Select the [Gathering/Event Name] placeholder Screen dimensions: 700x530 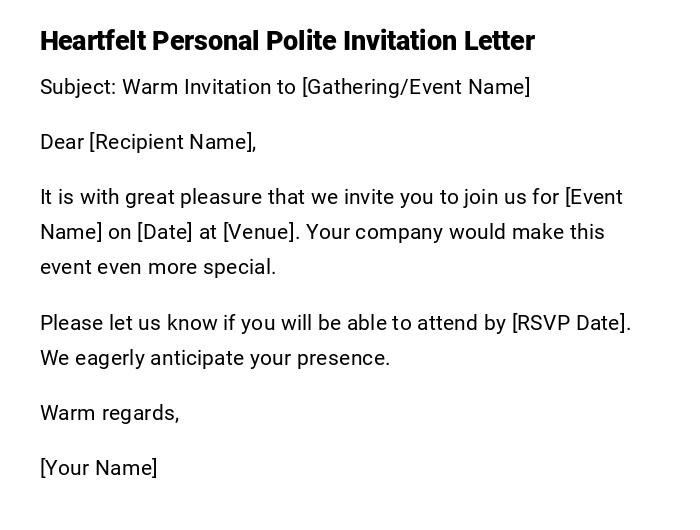point(416,87)
